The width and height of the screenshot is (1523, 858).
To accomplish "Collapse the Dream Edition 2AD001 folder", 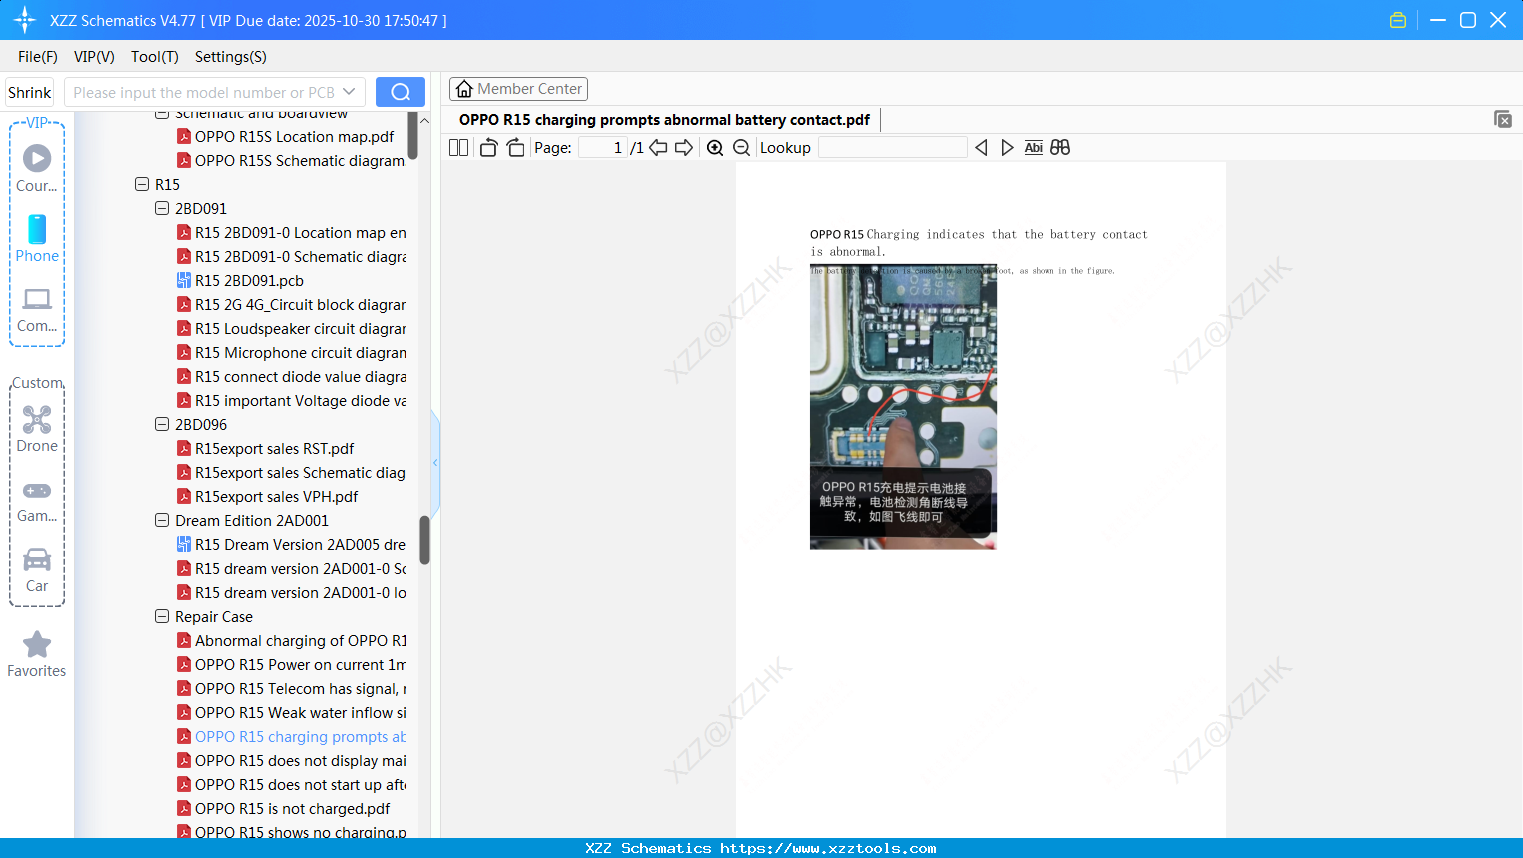I will [x=162, y=520].
